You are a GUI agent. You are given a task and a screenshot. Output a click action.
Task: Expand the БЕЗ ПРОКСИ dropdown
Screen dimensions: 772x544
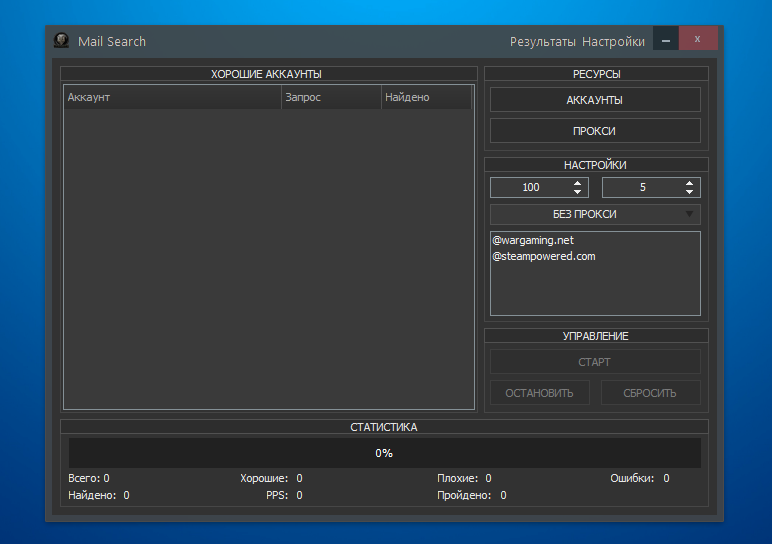tap(595, 214)
